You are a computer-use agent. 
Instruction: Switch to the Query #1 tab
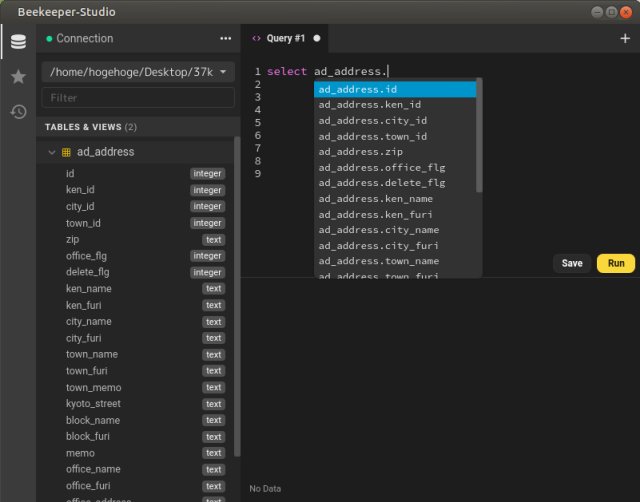pyautogui.click(x=285, y=38)
